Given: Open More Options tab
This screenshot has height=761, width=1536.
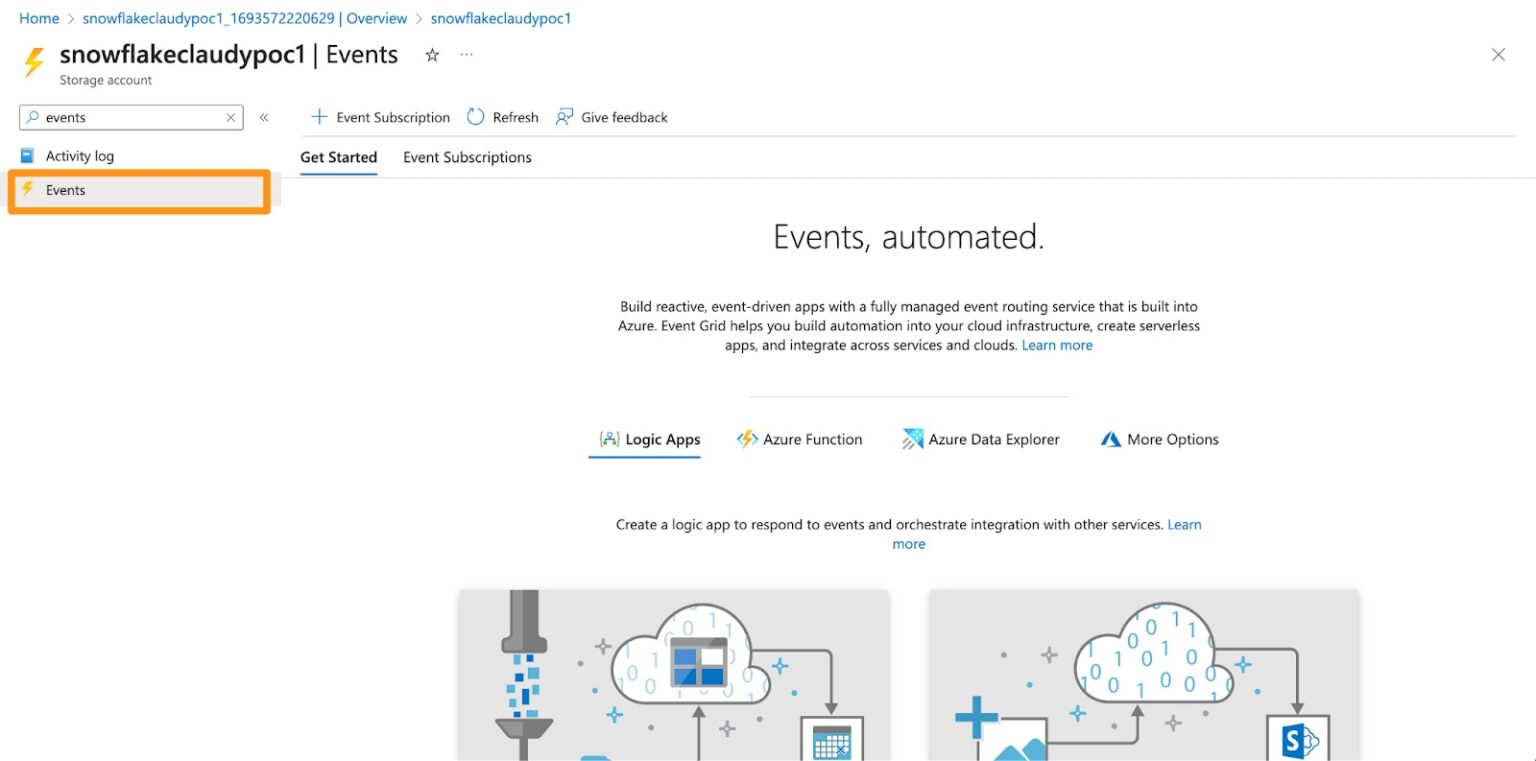Looking at the screenshot, I should tap(1160, 439).
